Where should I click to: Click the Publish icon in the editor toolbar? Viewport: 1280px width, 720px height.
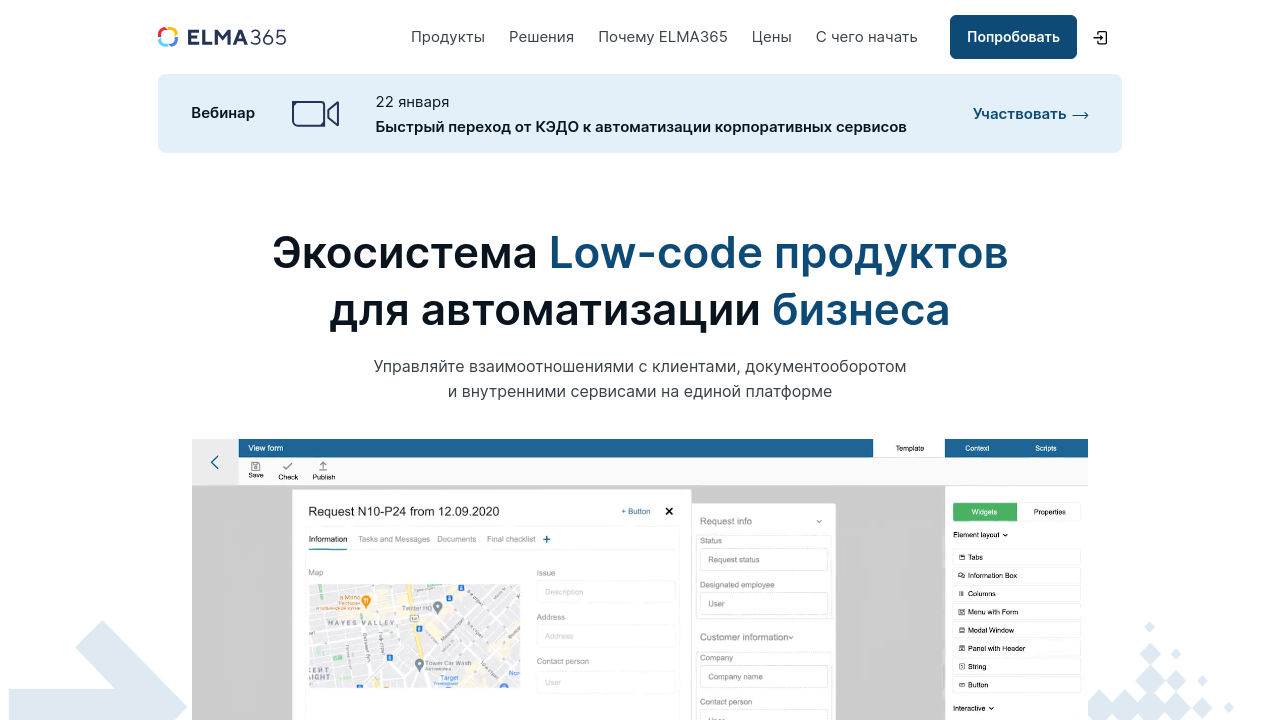323,469
